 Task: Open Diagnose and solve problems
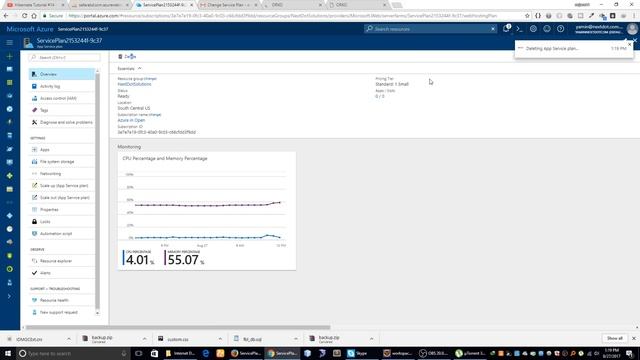pyautogui.click(x=62, y=122)
